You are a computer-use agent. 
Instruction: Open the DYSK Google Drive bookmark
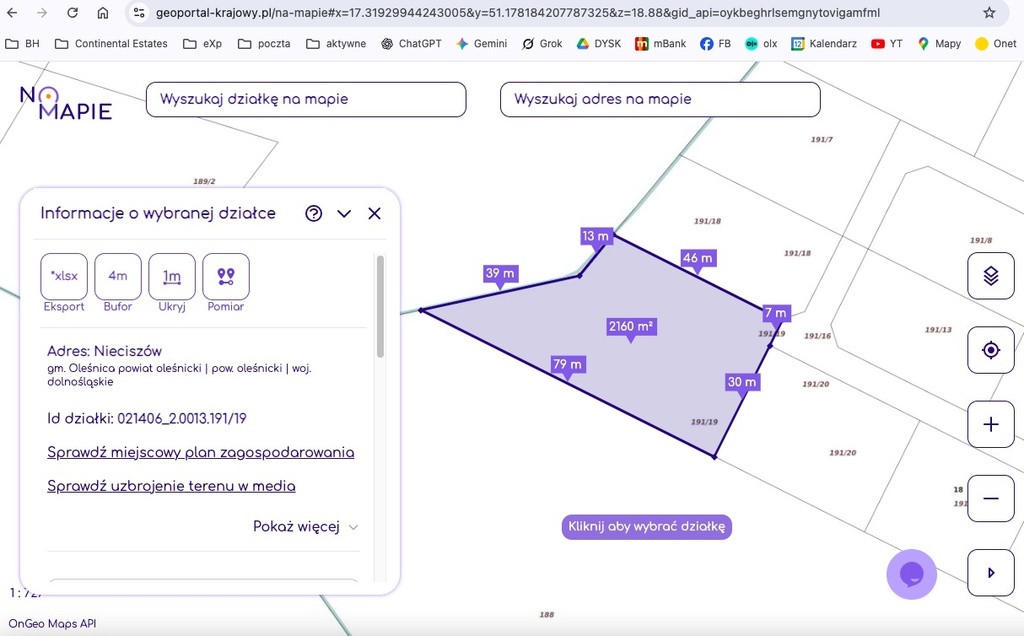point(598,44)
